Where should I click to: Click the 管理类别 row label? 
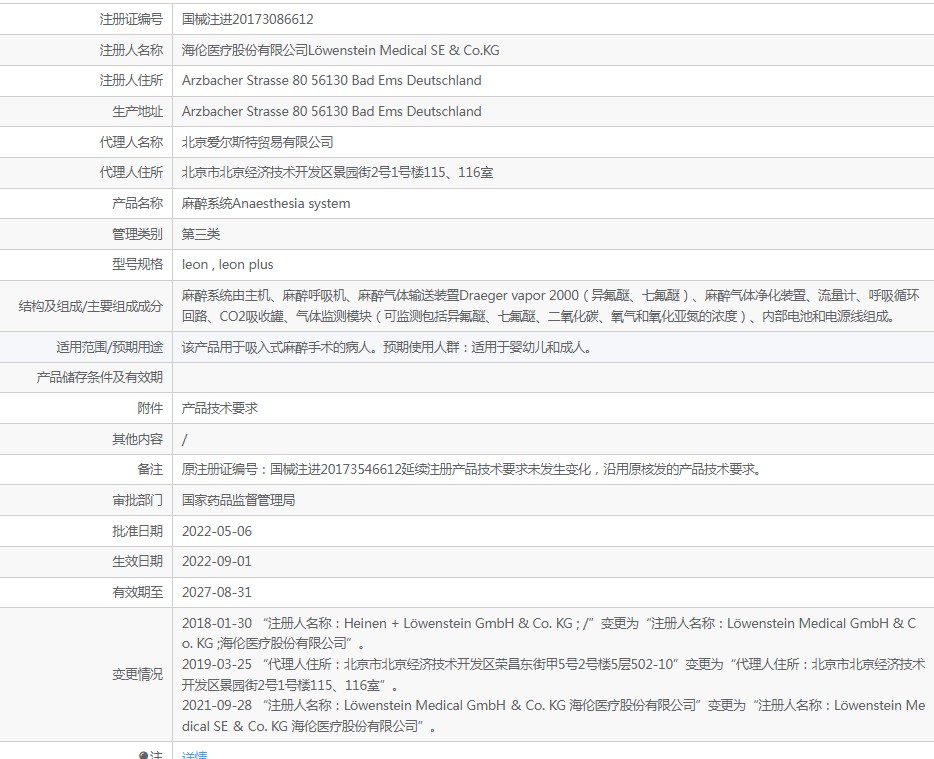[x=138, y=234]
